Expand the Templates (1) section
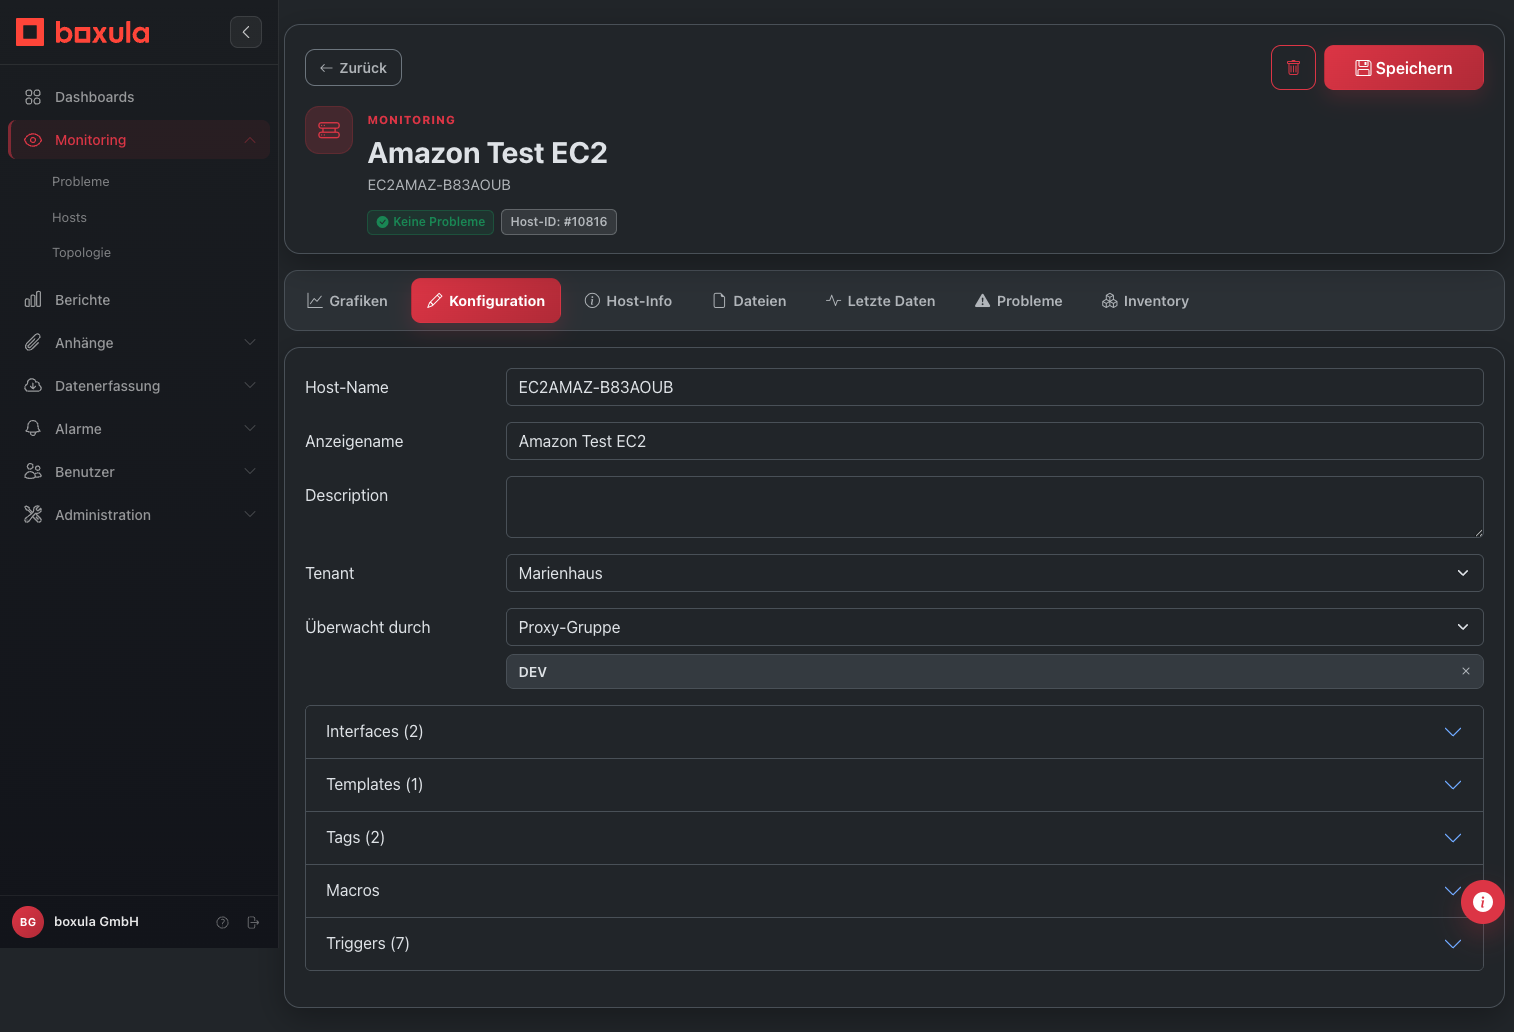 [894, 785]
